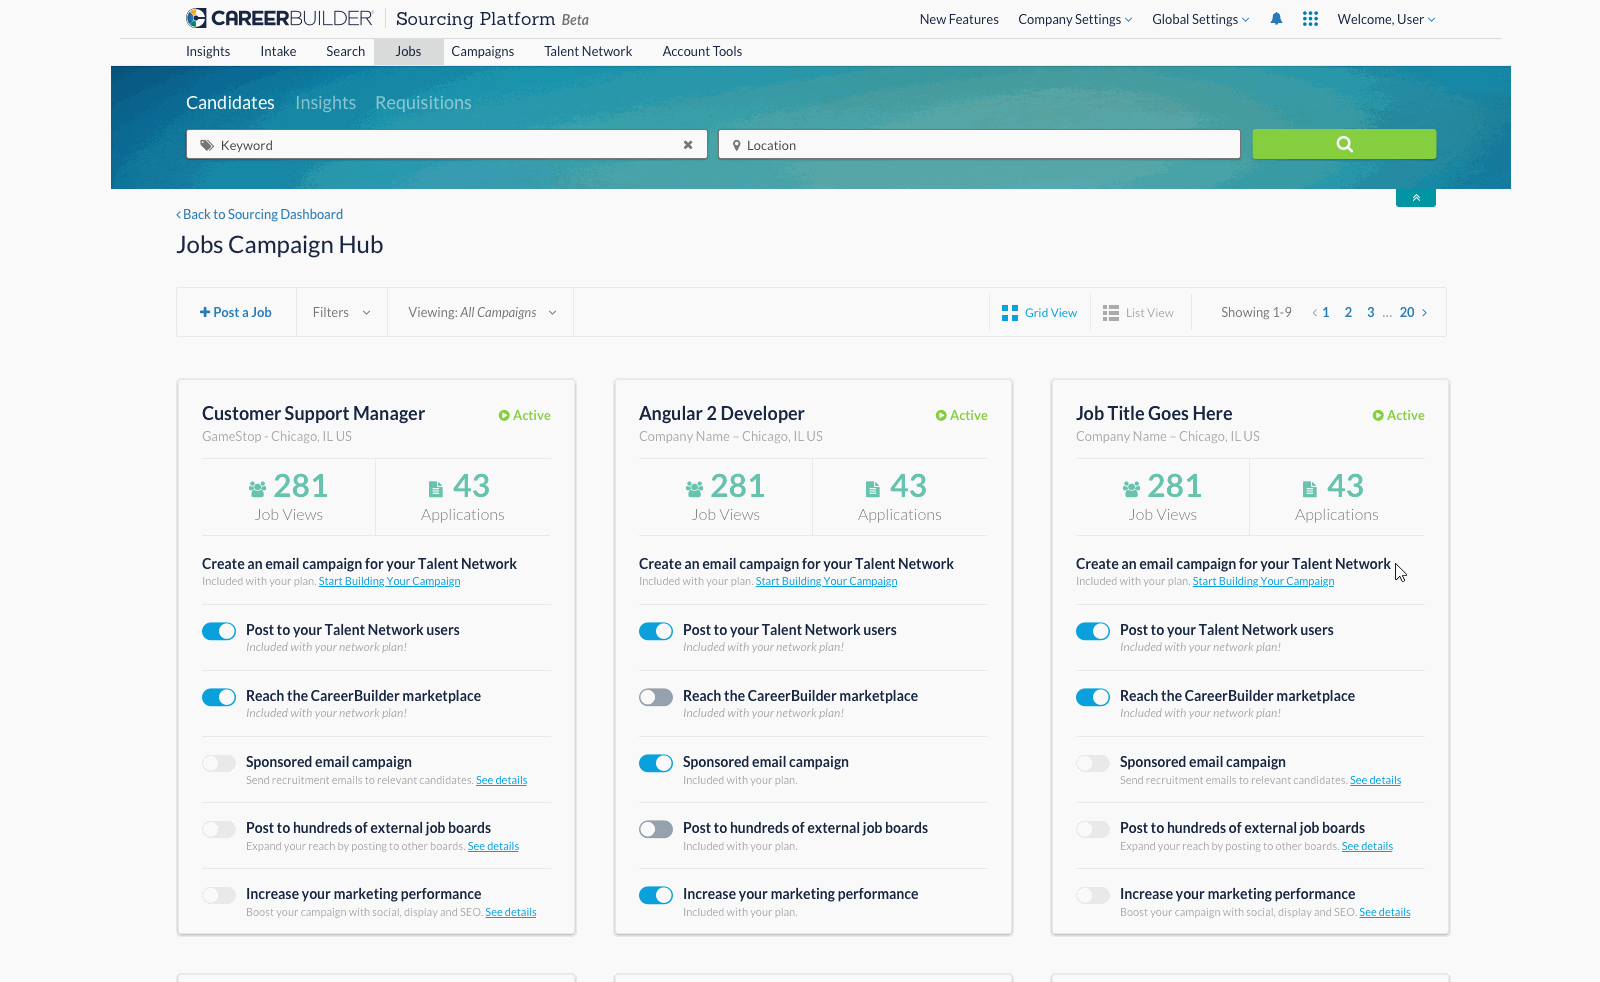Expand Company Settings menu
The height and width of the screenshot is (982, 1600).
coord(1075,19)
